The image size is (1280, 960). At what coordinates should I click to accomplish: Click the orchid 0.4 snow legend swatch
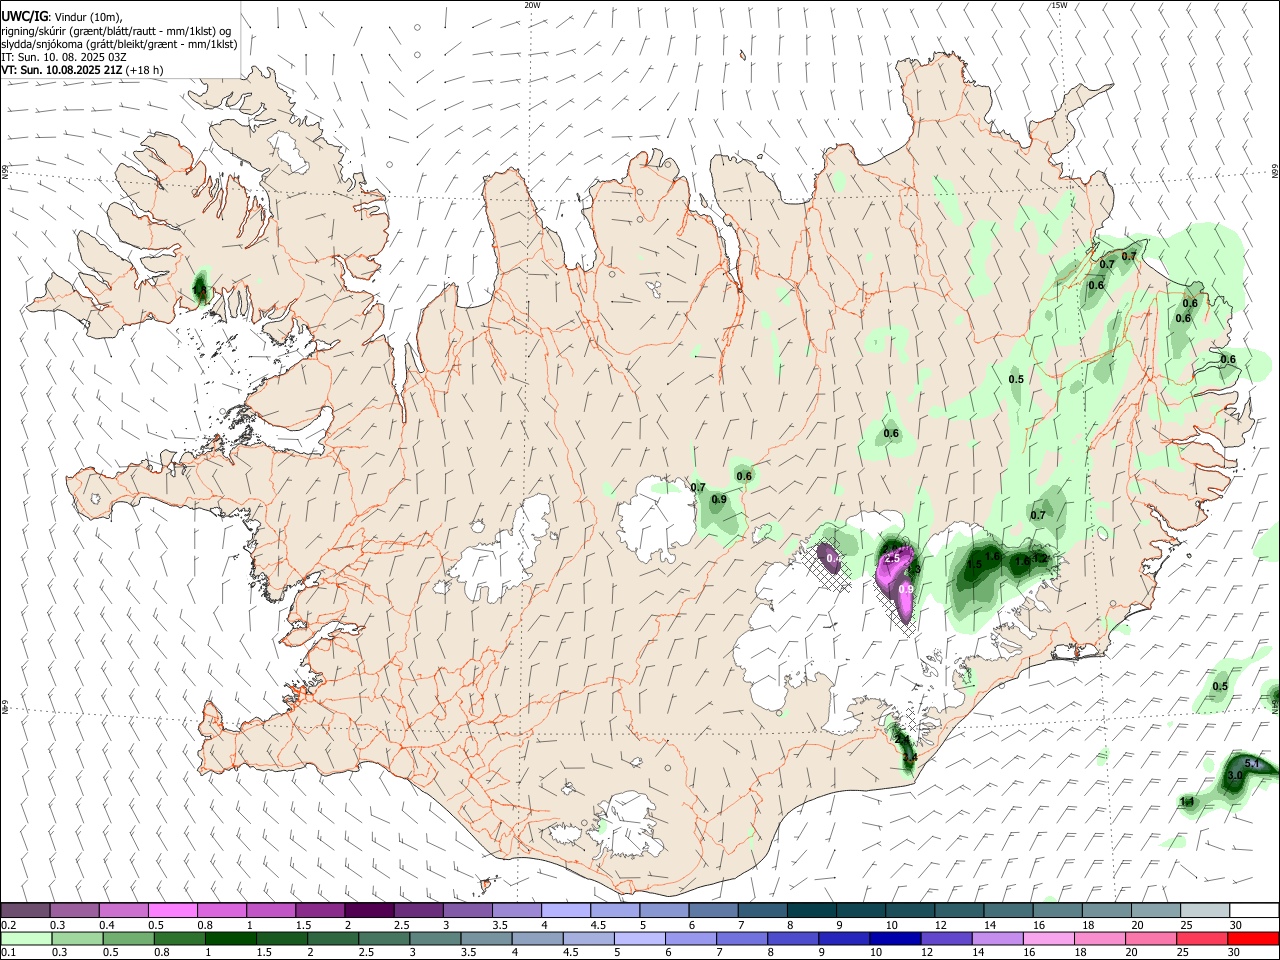point(123,910)
